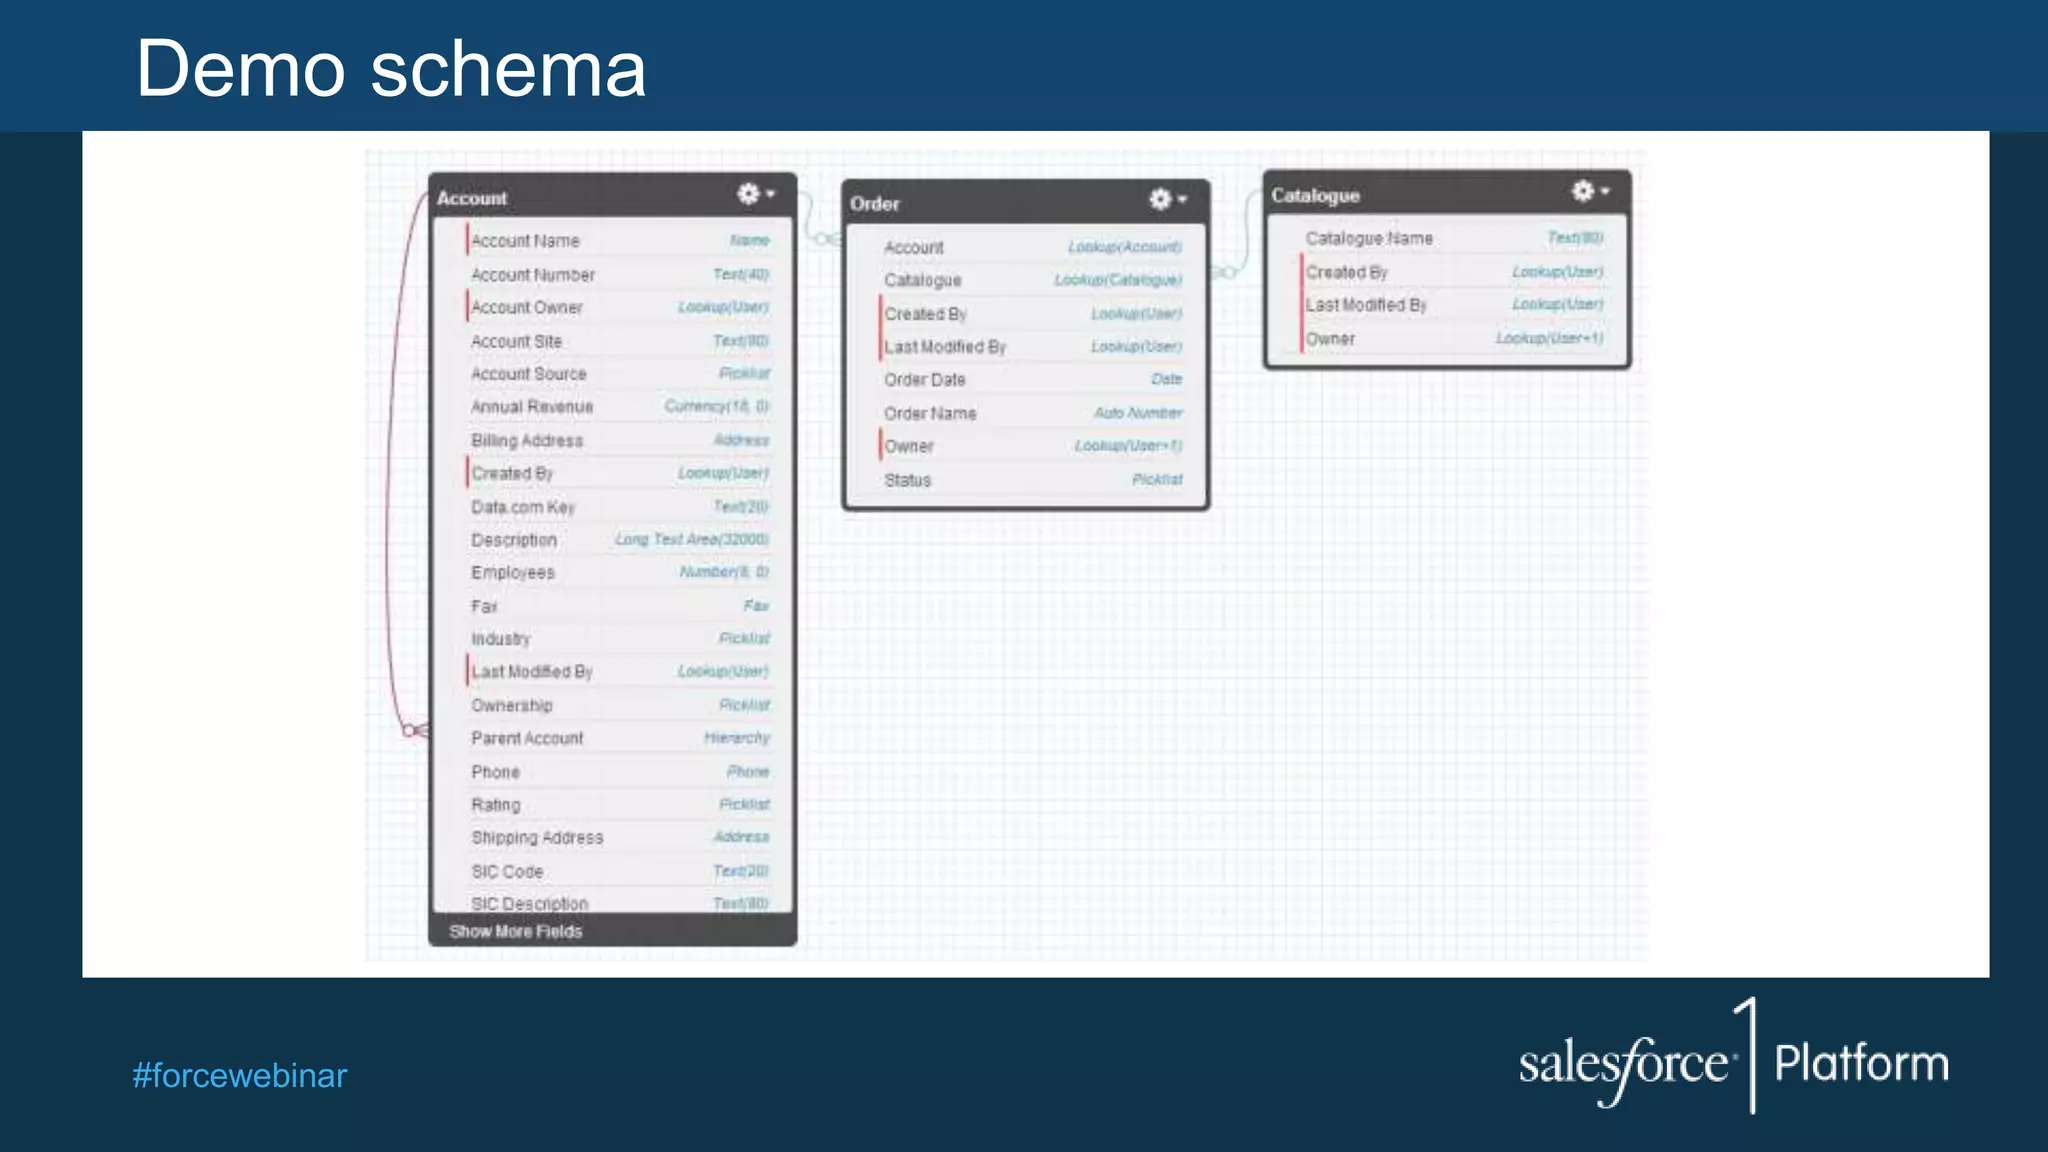The width and height of the screenshot is (2048, 1152).
Task: Select the Catalogue header title
Action: (x=1315, y=195)
